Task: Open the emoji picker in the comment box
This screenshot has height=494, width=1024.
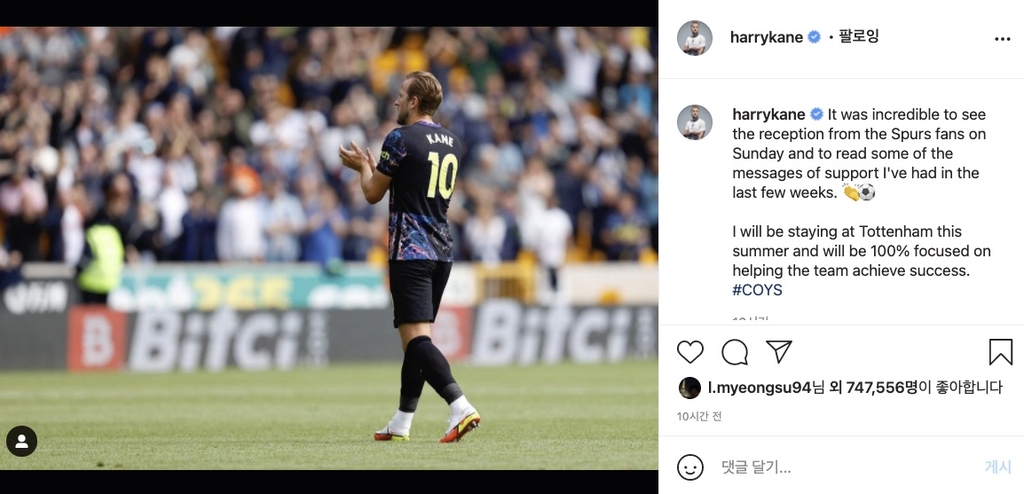Action: coord(690,467)
